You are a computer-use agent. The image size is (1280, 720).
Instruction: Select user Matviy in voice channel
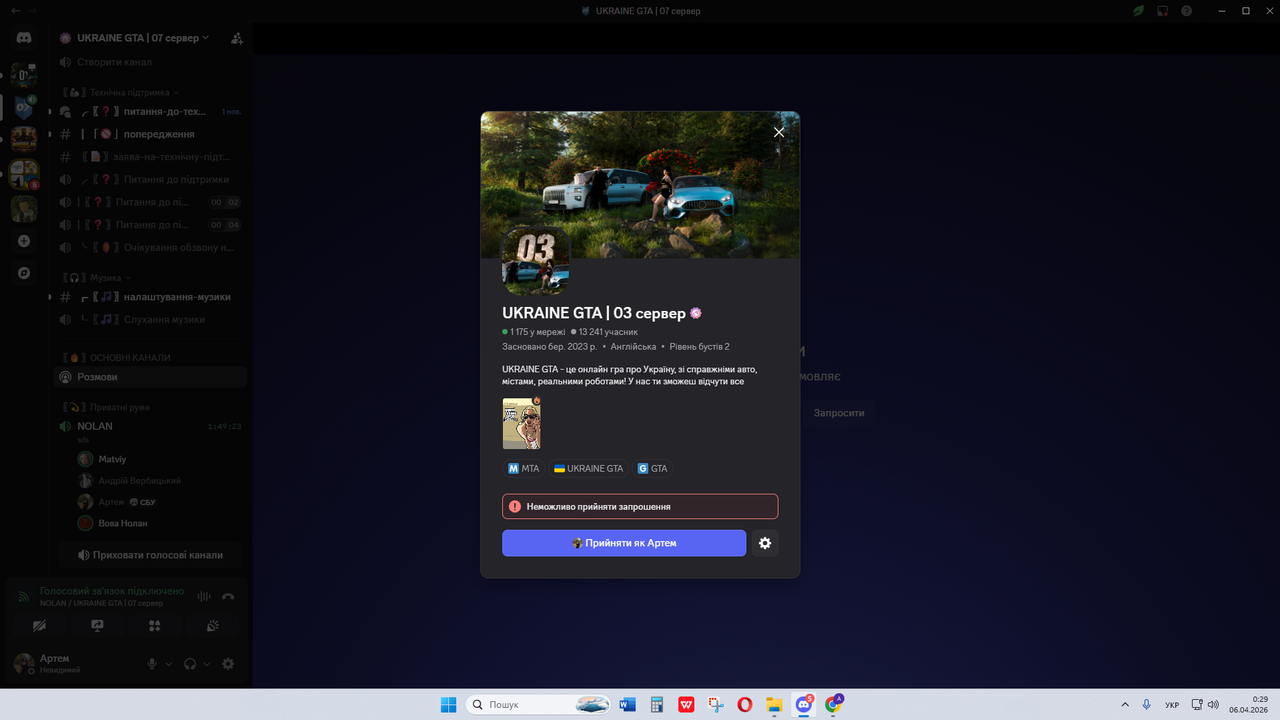click(160, 459)
